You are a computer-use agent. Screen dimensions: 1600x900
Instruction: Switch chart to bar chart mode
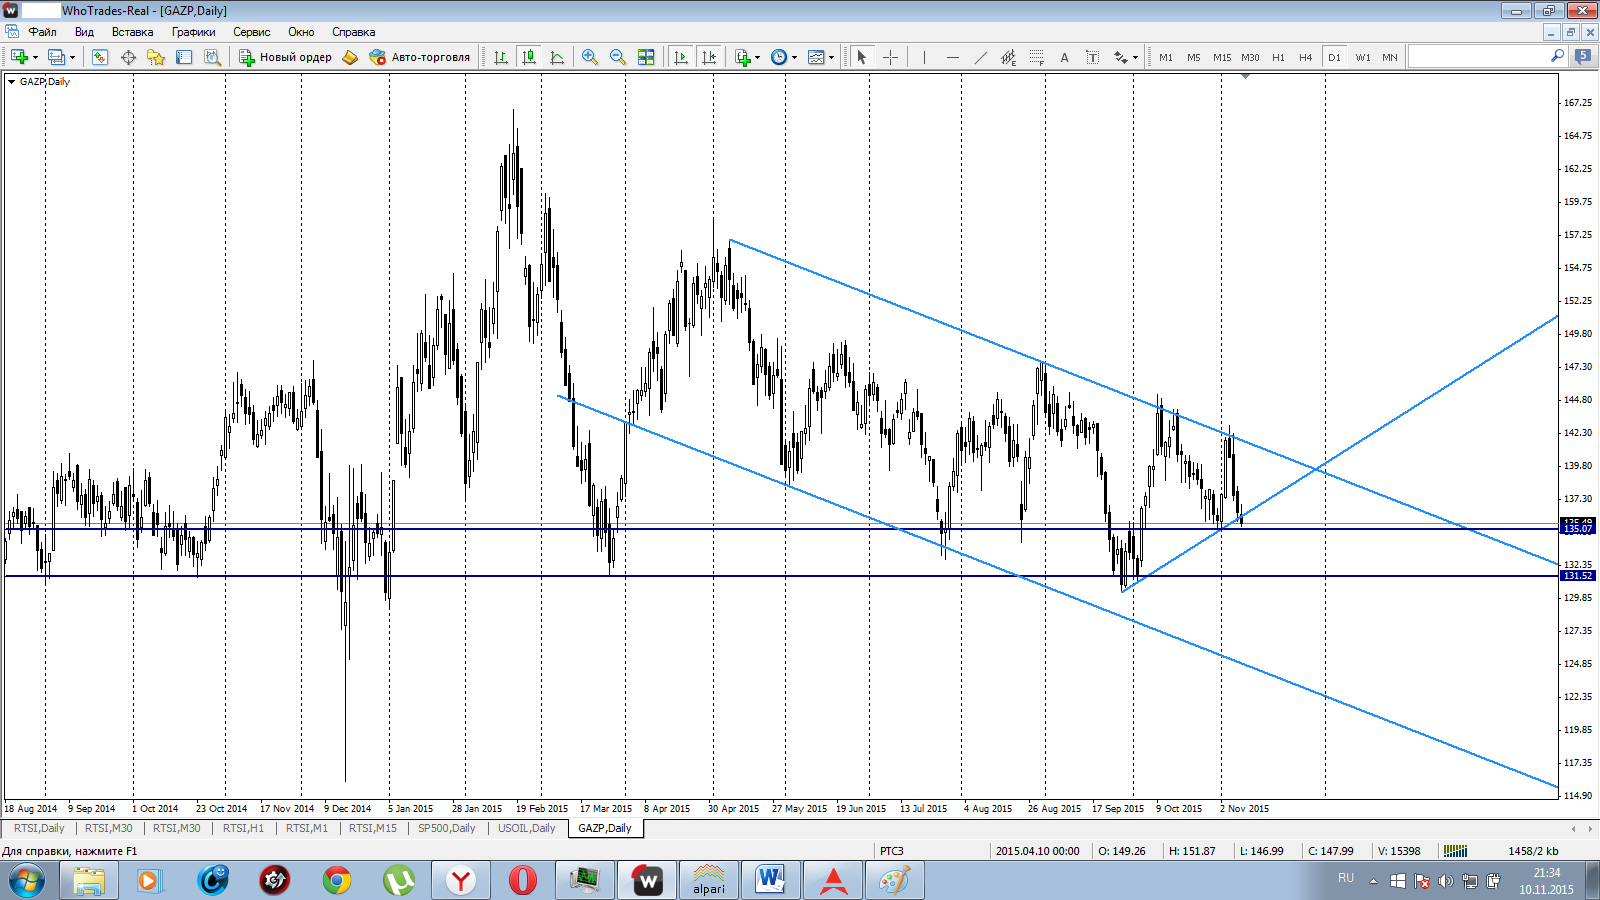pos(501,57)
